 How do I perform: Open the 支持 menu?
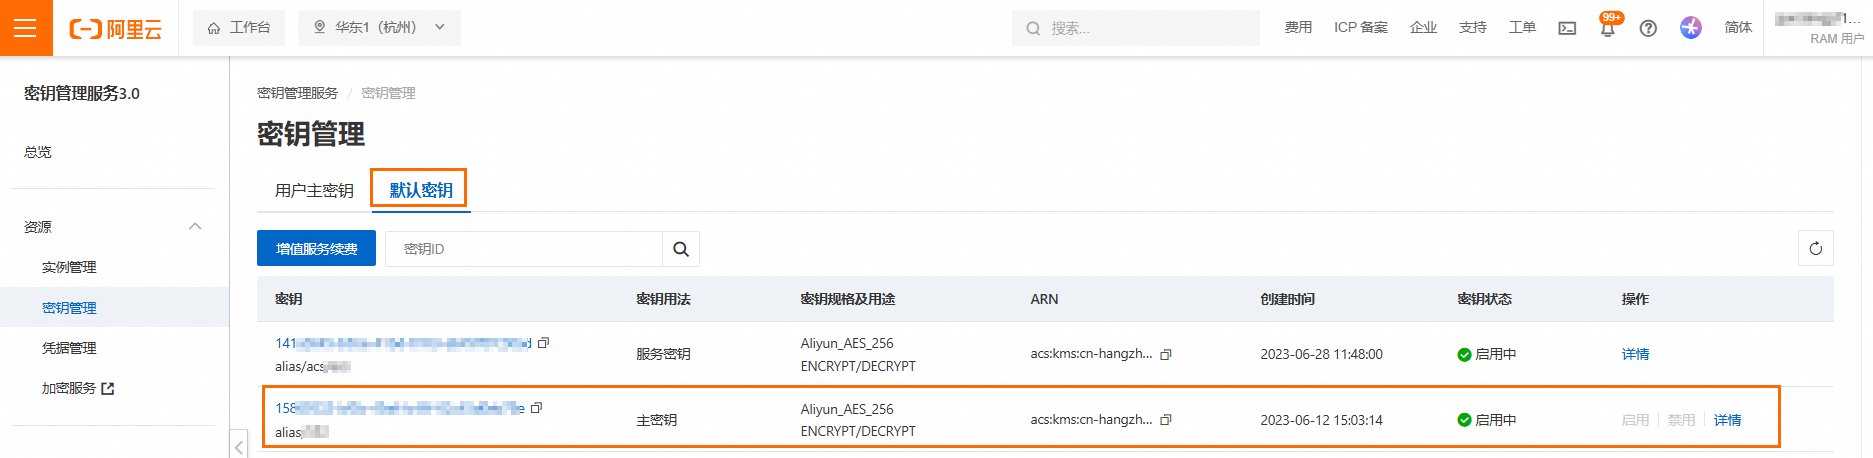pyautogui.click(x=1473, y=28)
